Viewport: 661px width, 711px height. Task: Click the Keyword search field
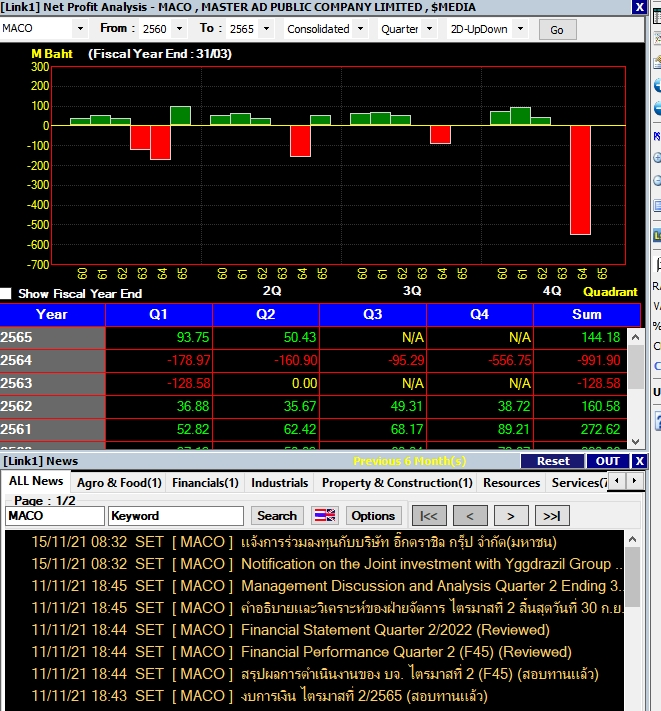pyautogui.click(x=176, y=516)
